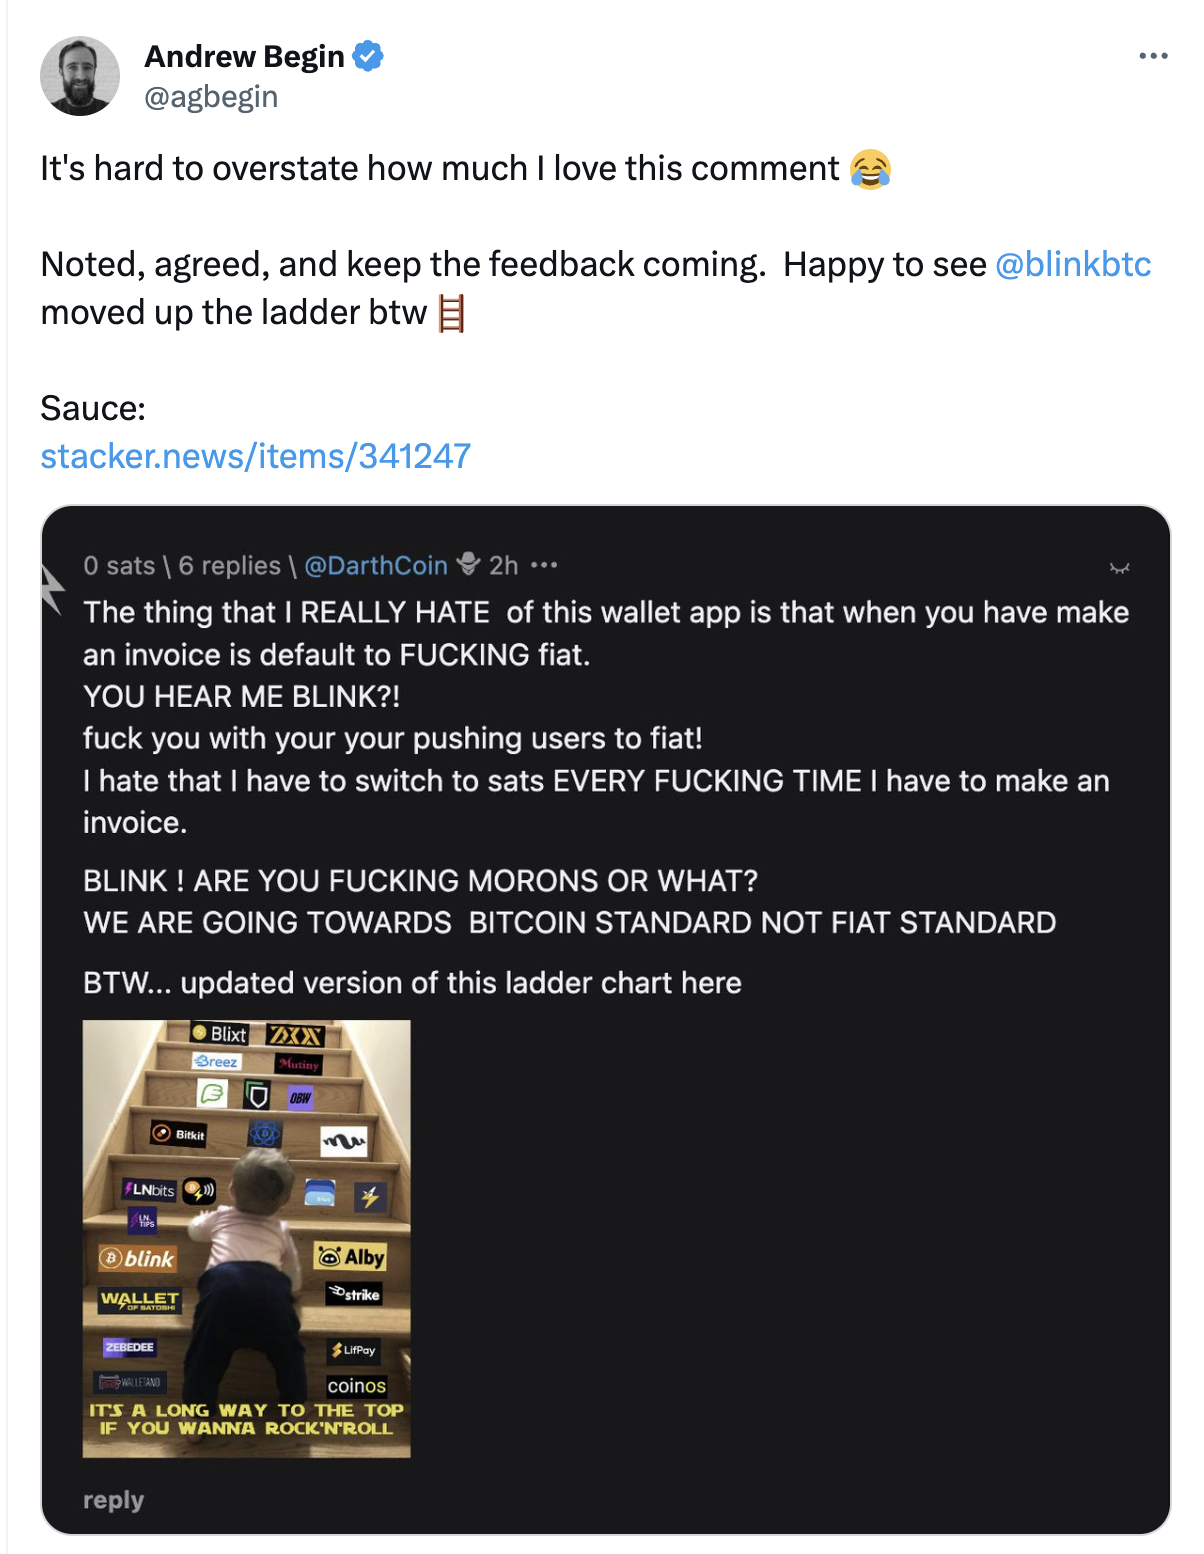
Task: Zap the comment with the lightning bolt icon
Action: [52, 590]
